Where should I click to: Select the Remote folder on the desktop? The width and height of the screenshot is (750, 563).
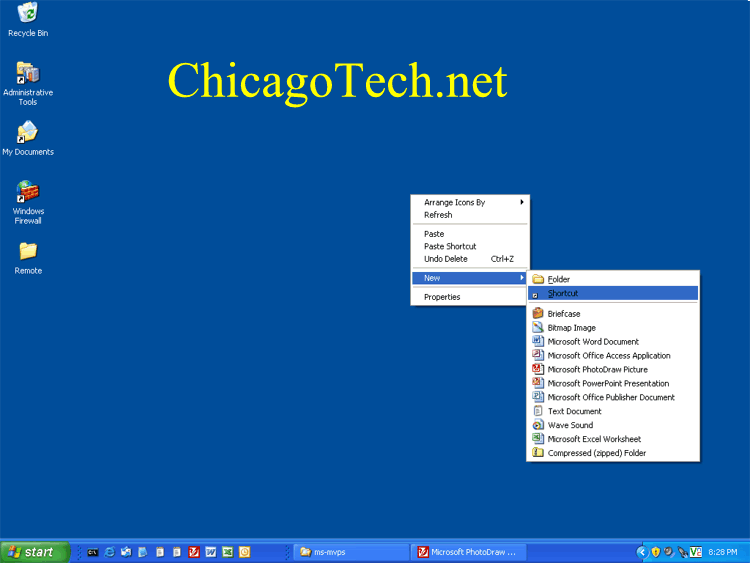pos(28,258)
